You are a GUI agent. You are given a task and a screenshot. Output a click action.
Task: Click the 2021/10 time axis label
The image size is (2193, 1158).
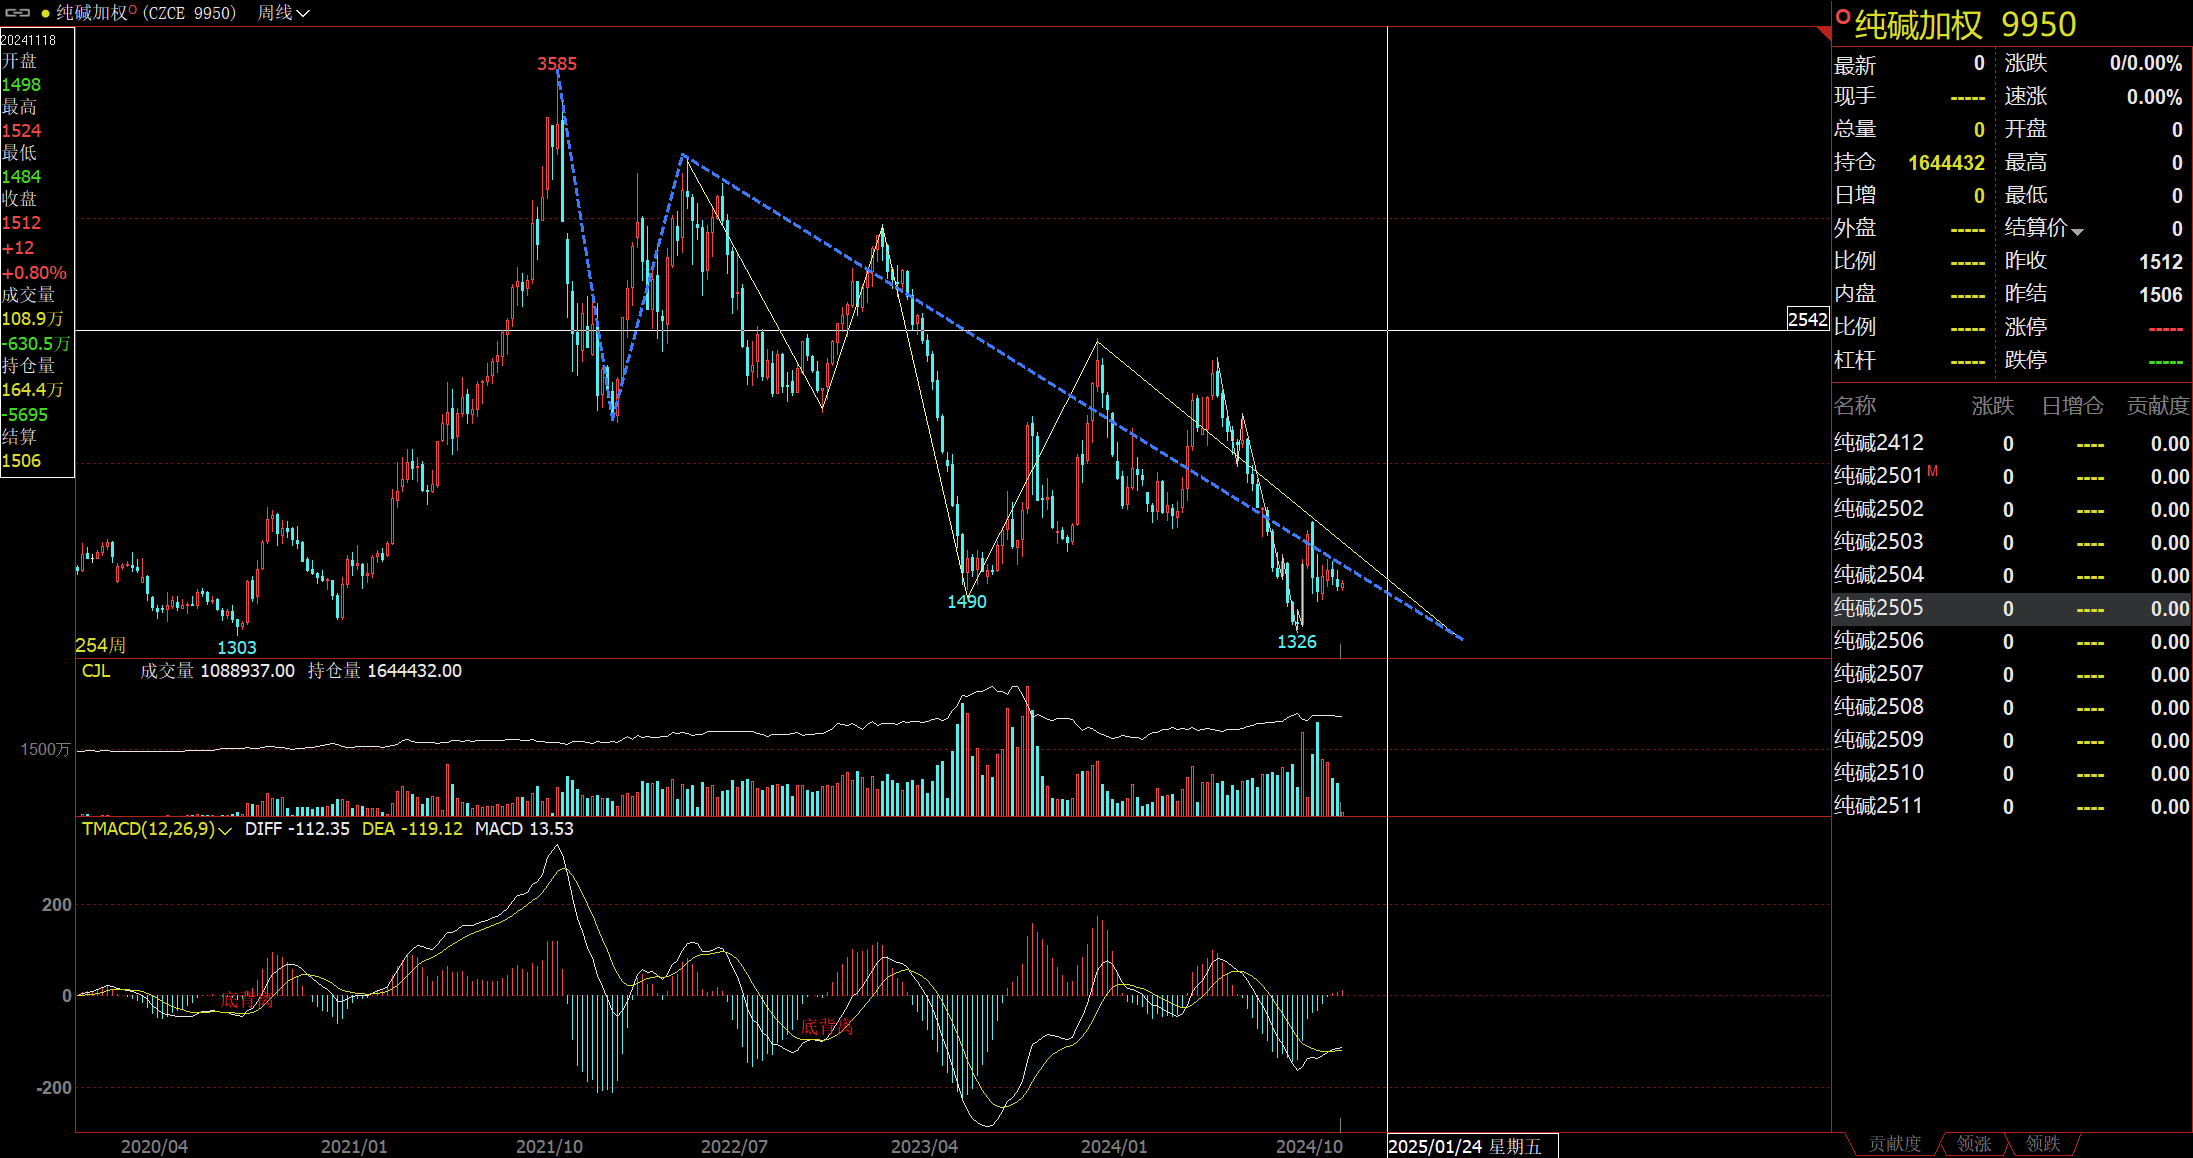(x=549, y=1147)
